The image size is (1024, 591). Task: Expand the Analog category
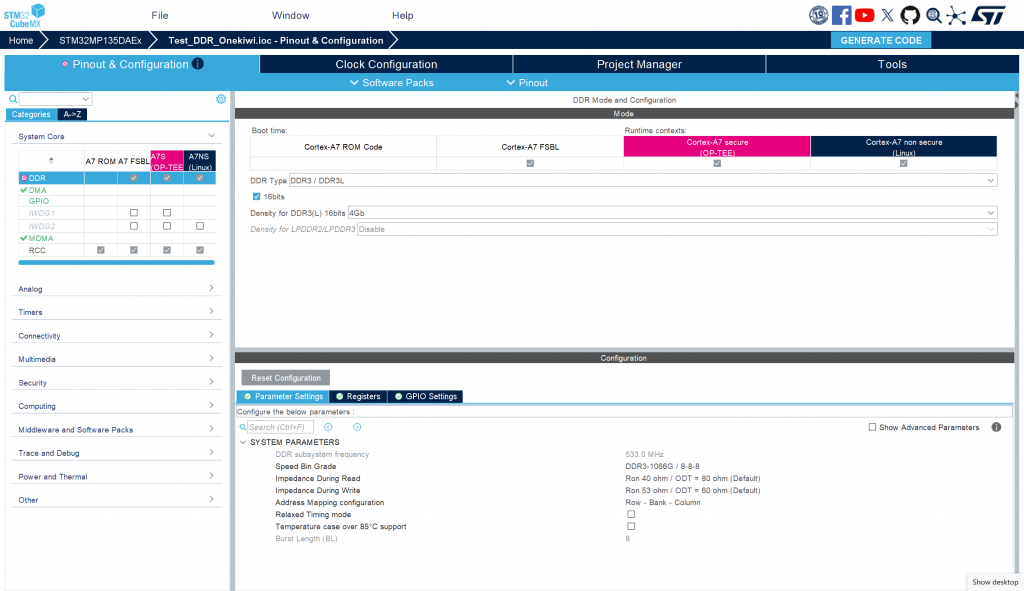tap(116, 289)
